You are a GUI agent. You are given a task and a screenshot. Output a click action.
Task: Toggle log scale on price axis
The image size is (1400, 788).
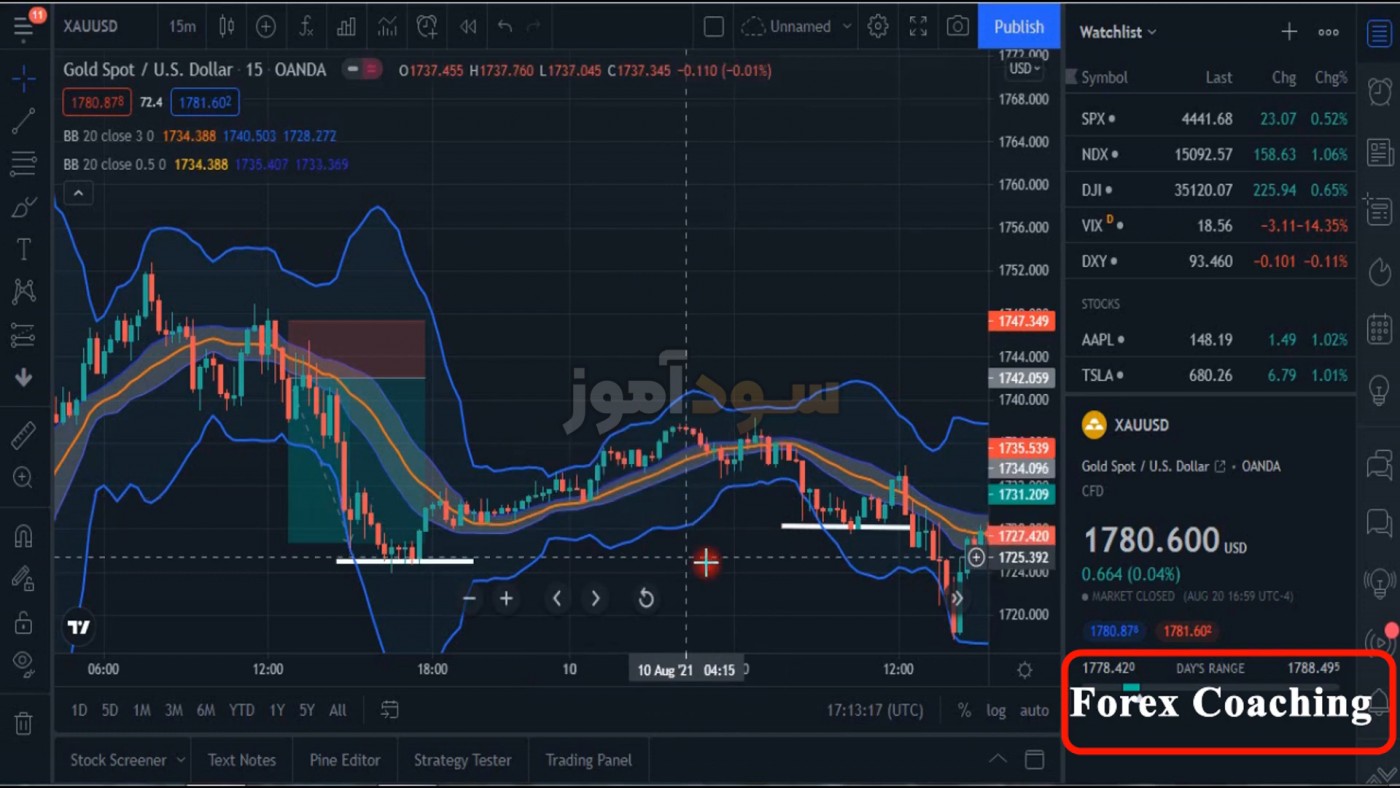(x=996, y=710)
